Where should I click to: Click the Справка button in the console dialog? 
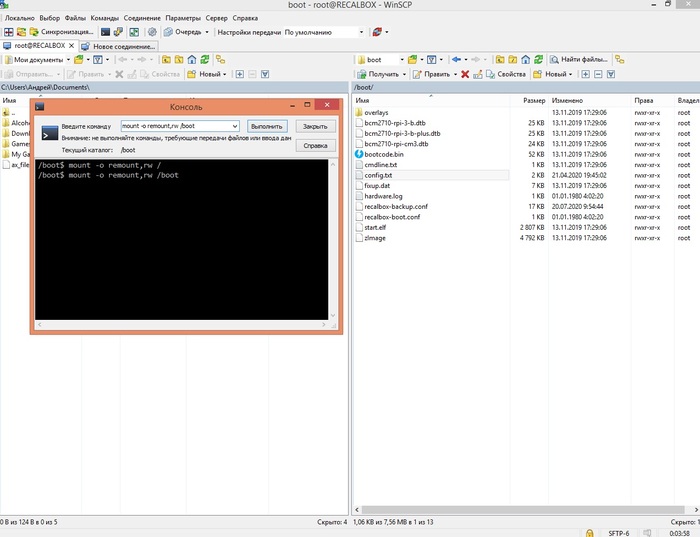[x=314, y=145]
